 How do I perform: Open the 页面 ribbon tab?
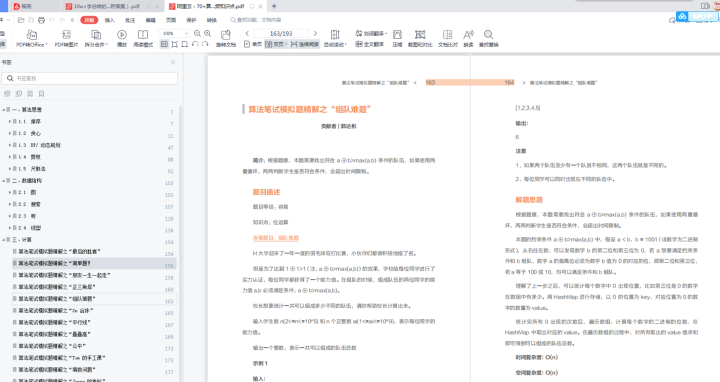point(171,20)
